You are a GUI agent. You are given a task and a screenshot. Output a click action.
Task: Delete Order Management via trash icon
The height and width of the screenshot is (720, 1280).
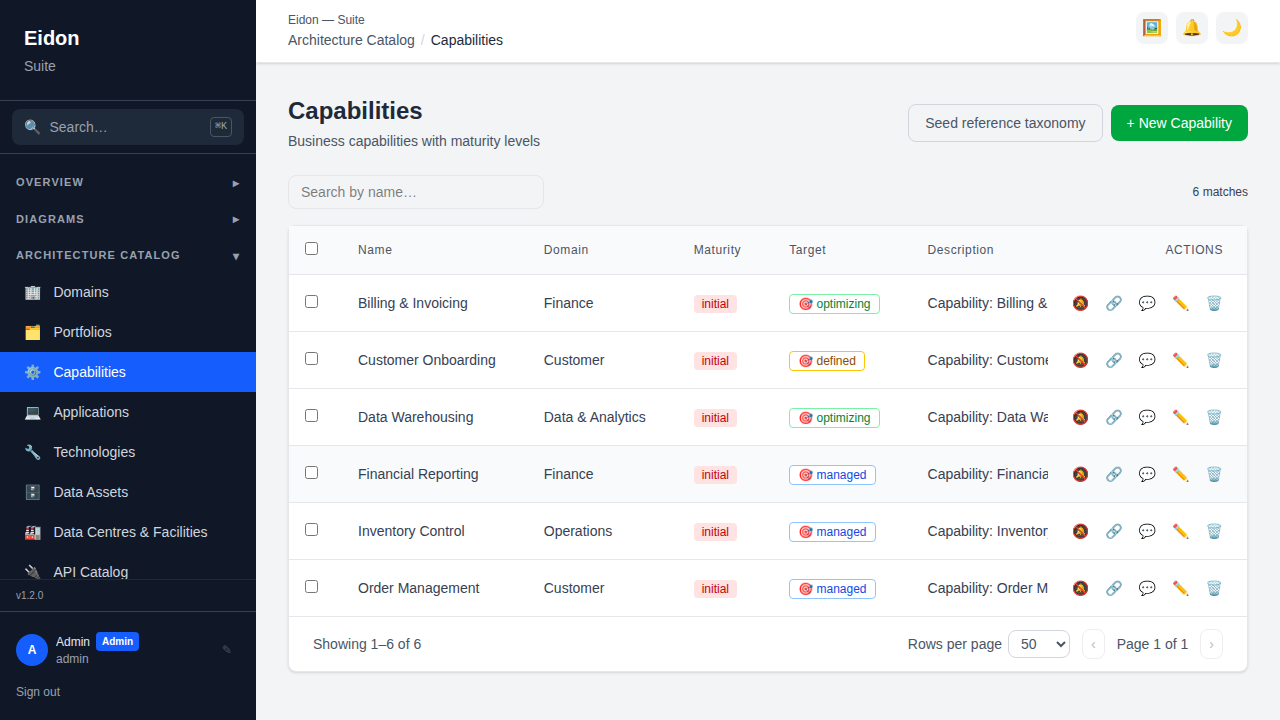1214,588
